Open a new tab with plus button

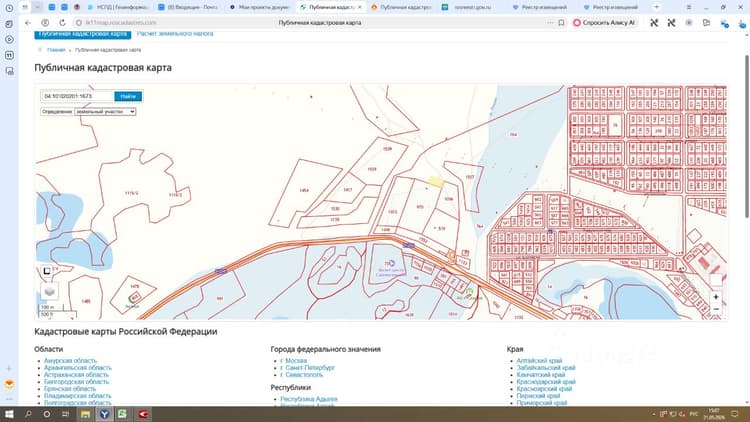tap(656, 7)
